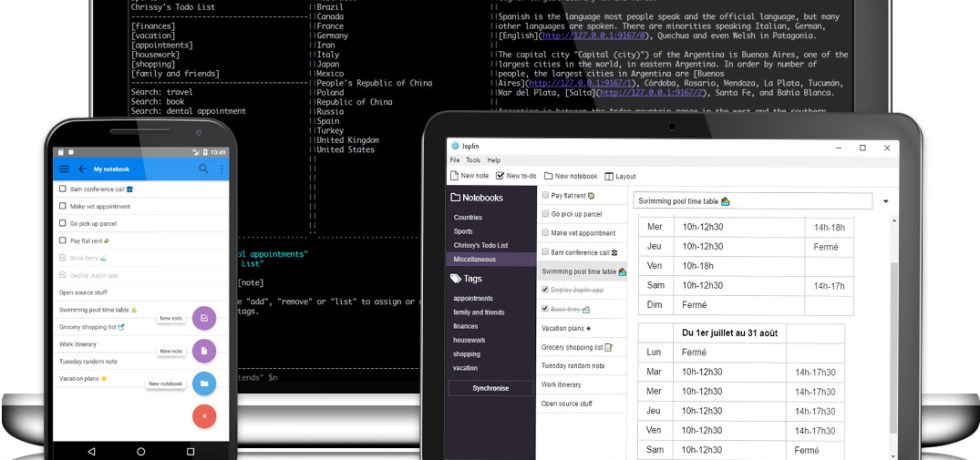Uncheck the Deploy Joplin app to-do on desktop
980x460 pixels.
(545, 290)
